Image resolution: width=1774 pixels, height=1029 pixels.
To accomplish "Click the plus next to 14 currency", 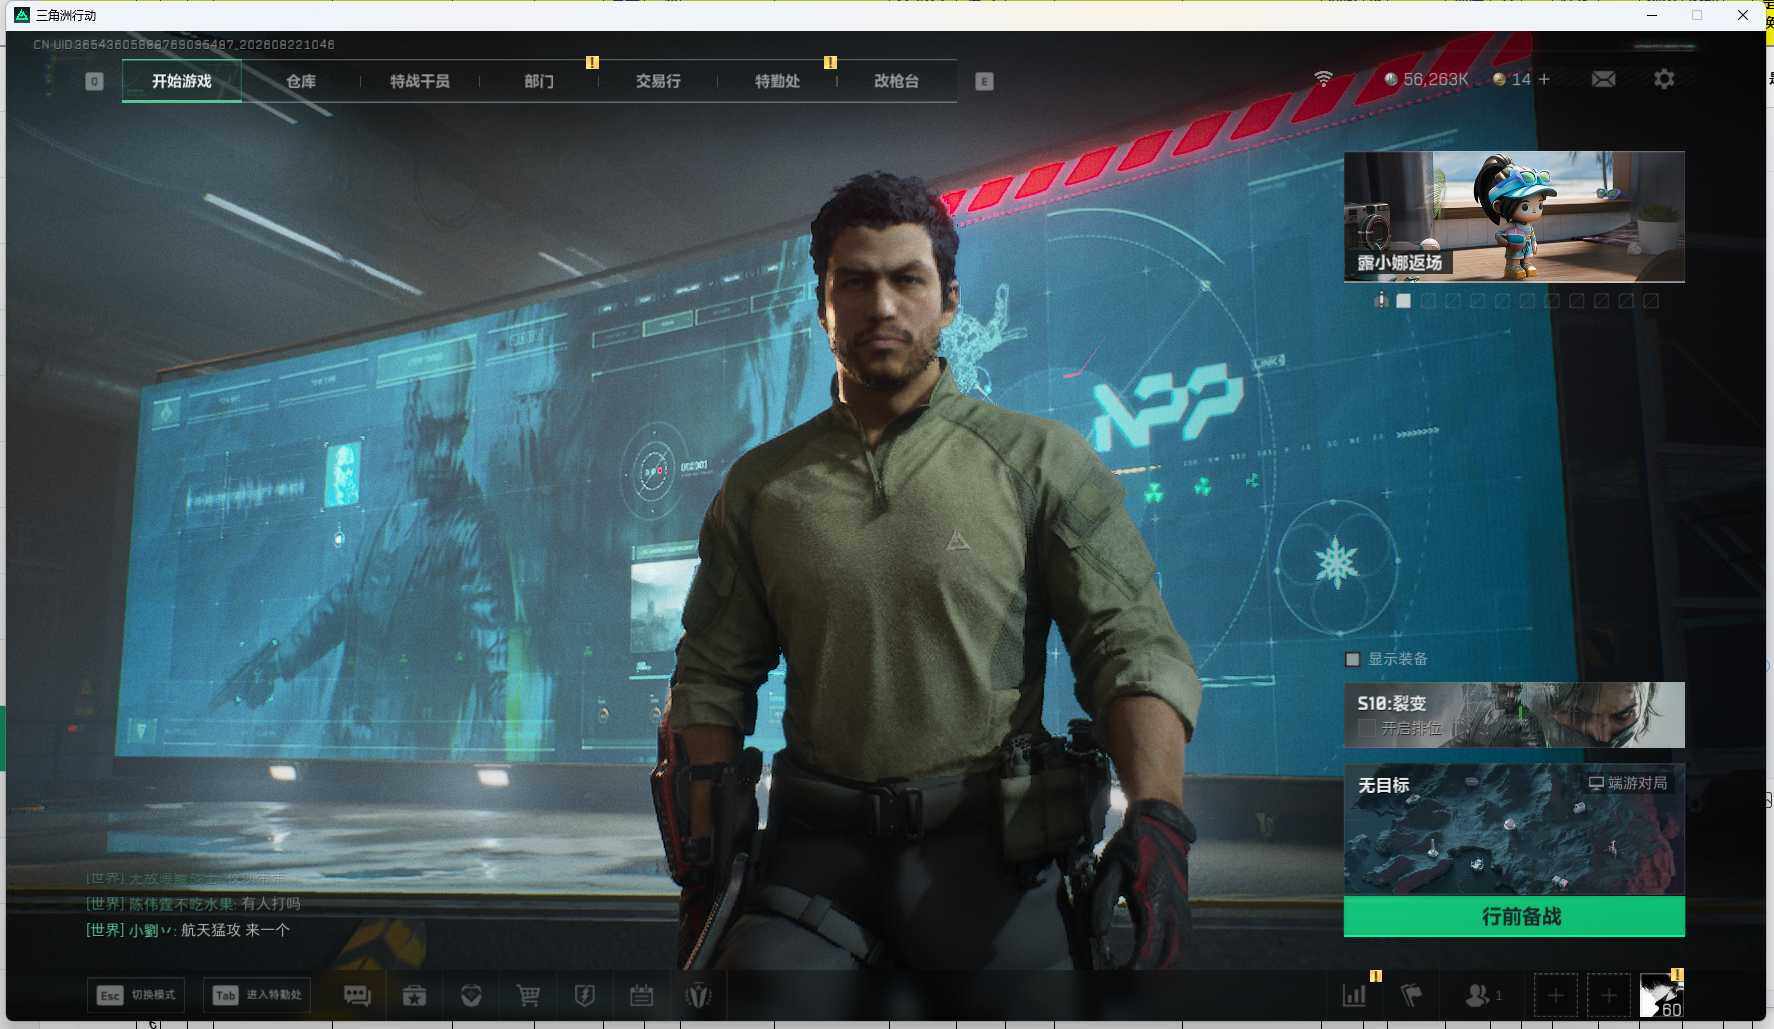I will click(x=1544, y=79).
